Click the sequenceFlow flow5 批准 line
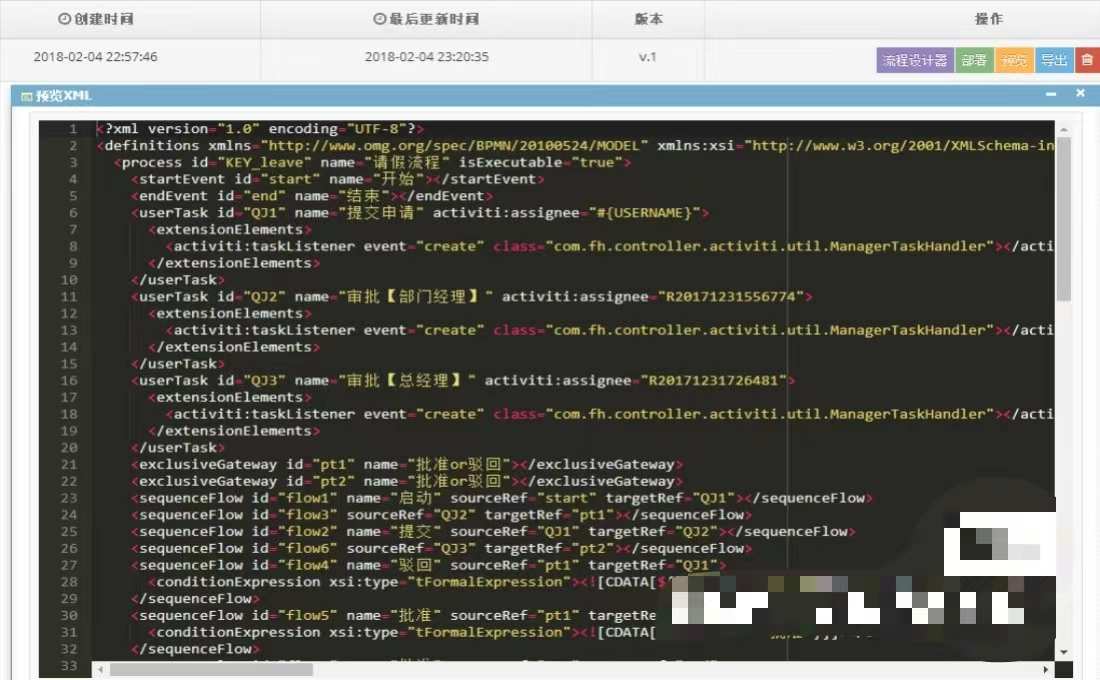Viewport: 1100px width, 680px height. pyautogui.click(x=393, y=615)
